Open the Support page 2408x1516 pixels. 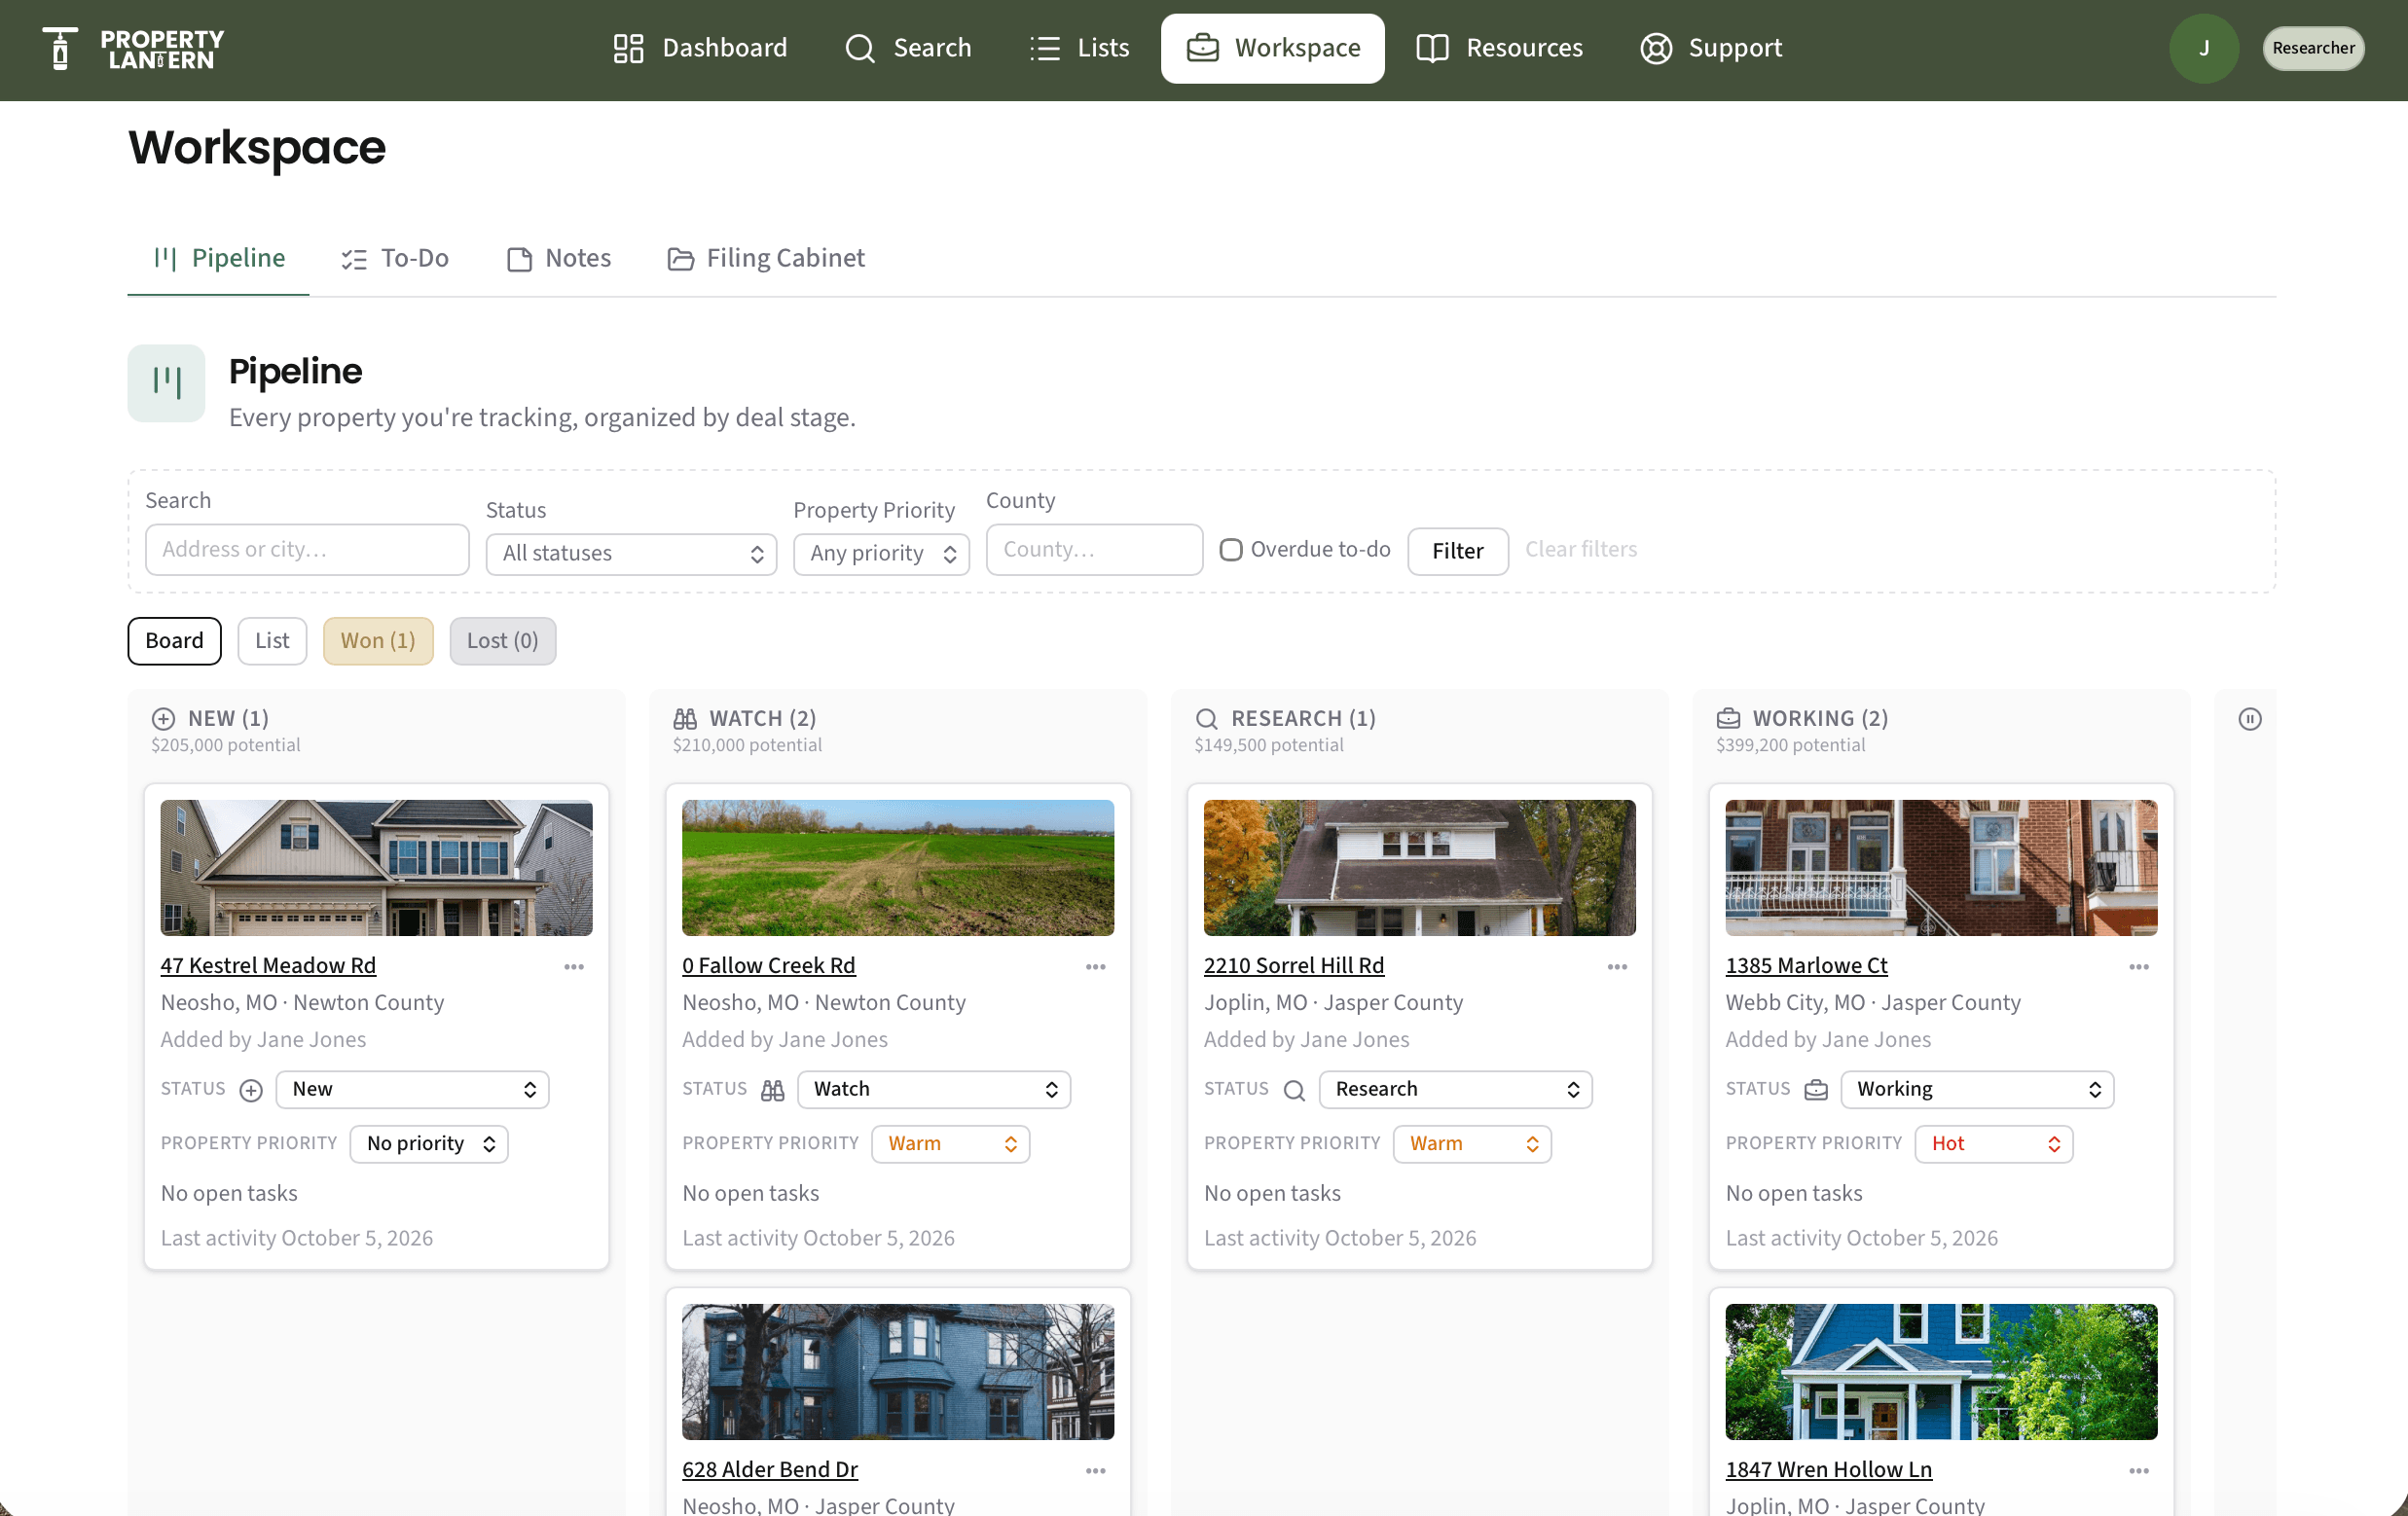click(1711, 48)
